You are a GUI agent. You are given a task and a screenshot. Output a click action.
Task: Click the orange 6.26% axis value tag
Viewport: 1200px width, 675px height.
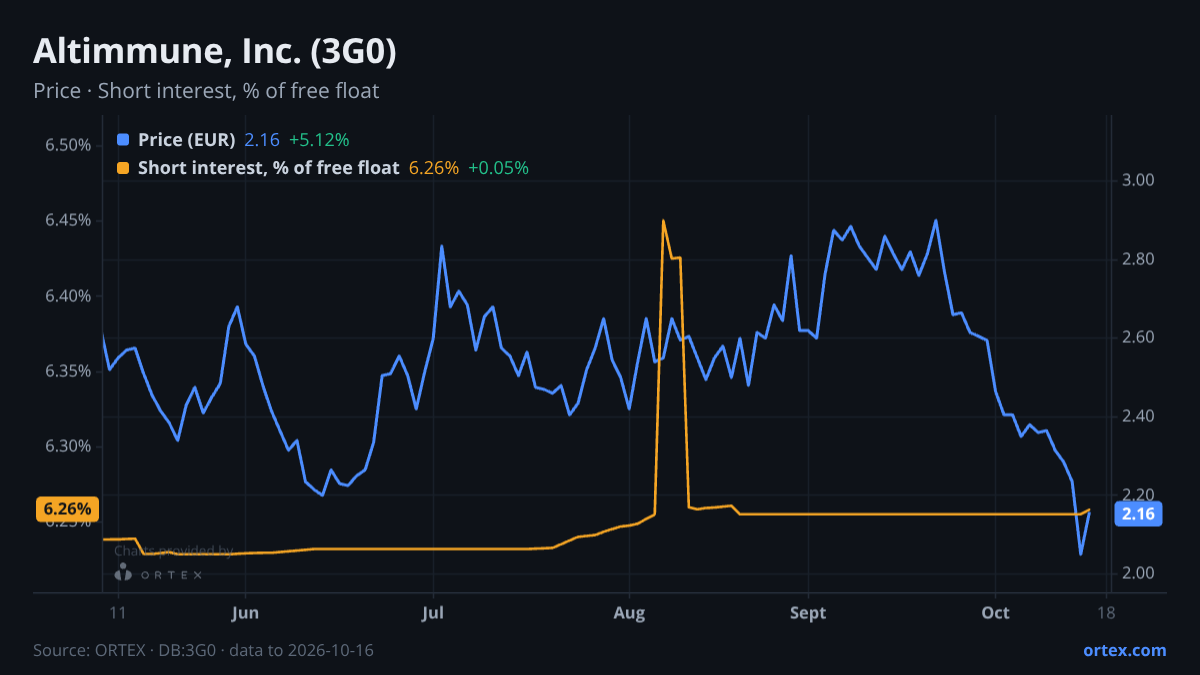click(67, 509)
